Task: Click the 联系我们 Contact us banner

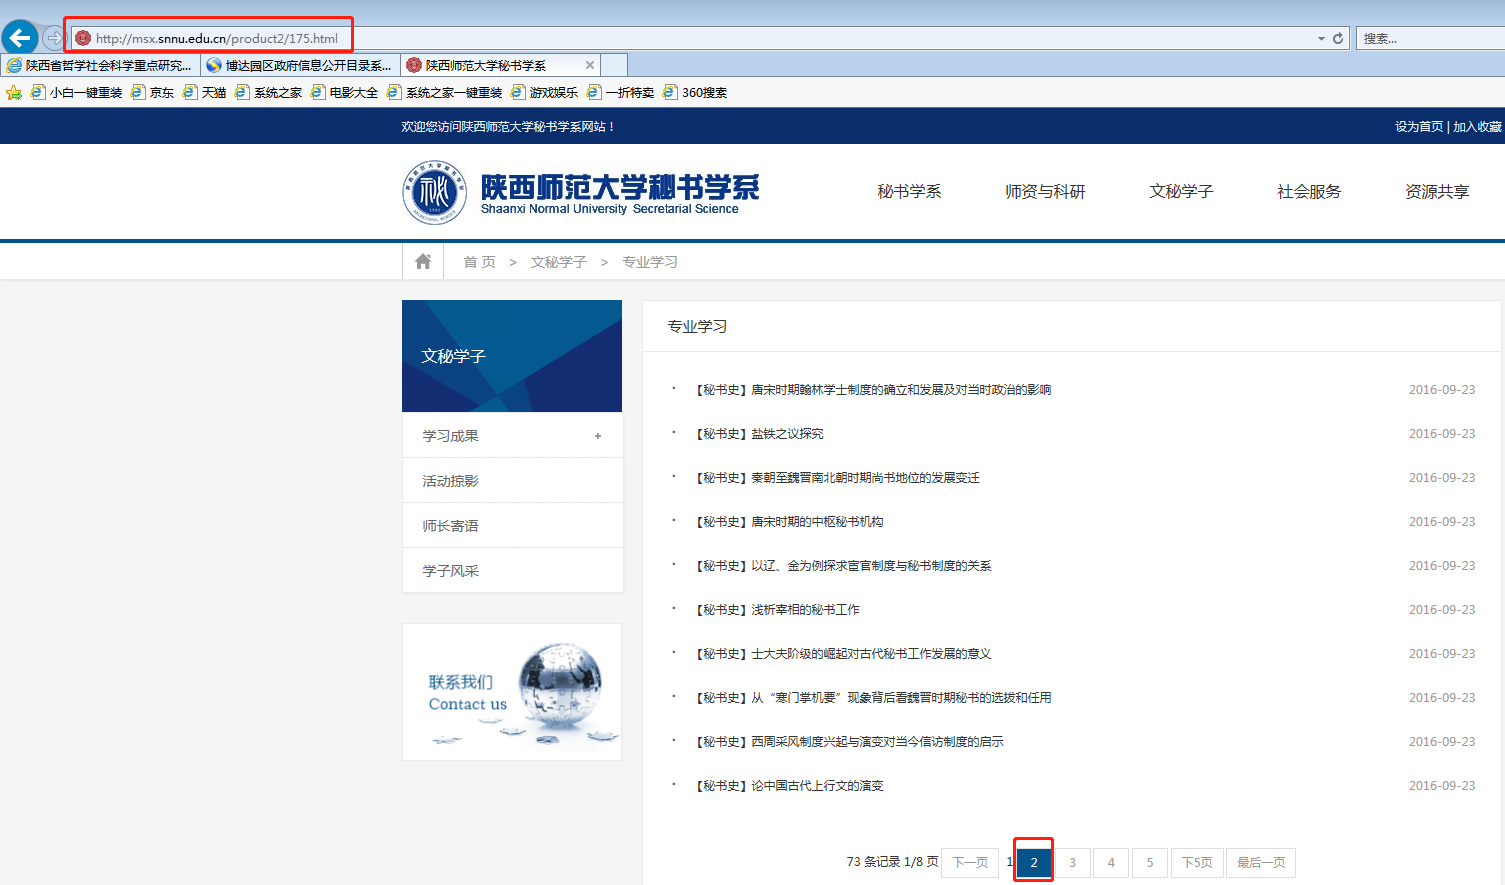Action: click(x=512, y=692)
